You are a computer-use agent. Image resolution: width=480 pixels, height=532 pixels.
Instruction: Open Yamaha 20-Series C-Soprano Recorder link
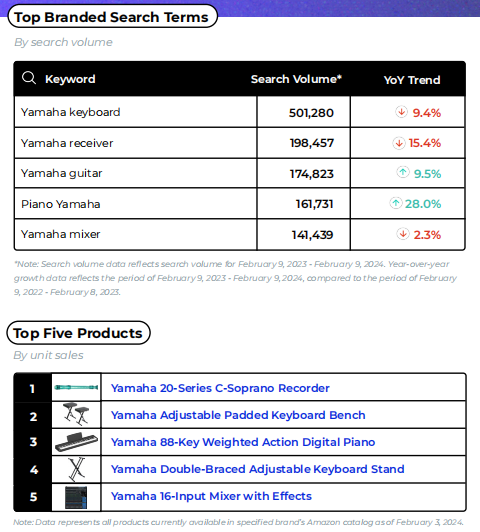(x=220, y=388)
